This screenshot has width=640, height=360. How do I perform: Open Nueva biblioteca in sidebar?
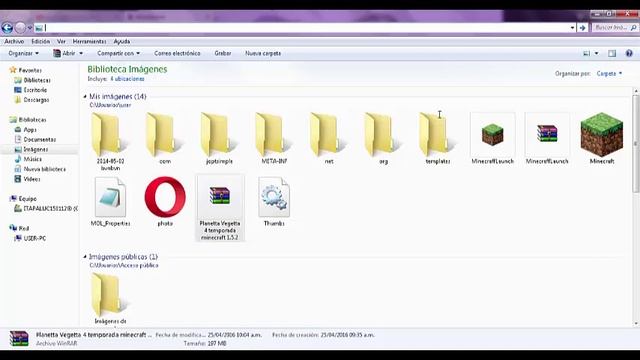[44, 169]
